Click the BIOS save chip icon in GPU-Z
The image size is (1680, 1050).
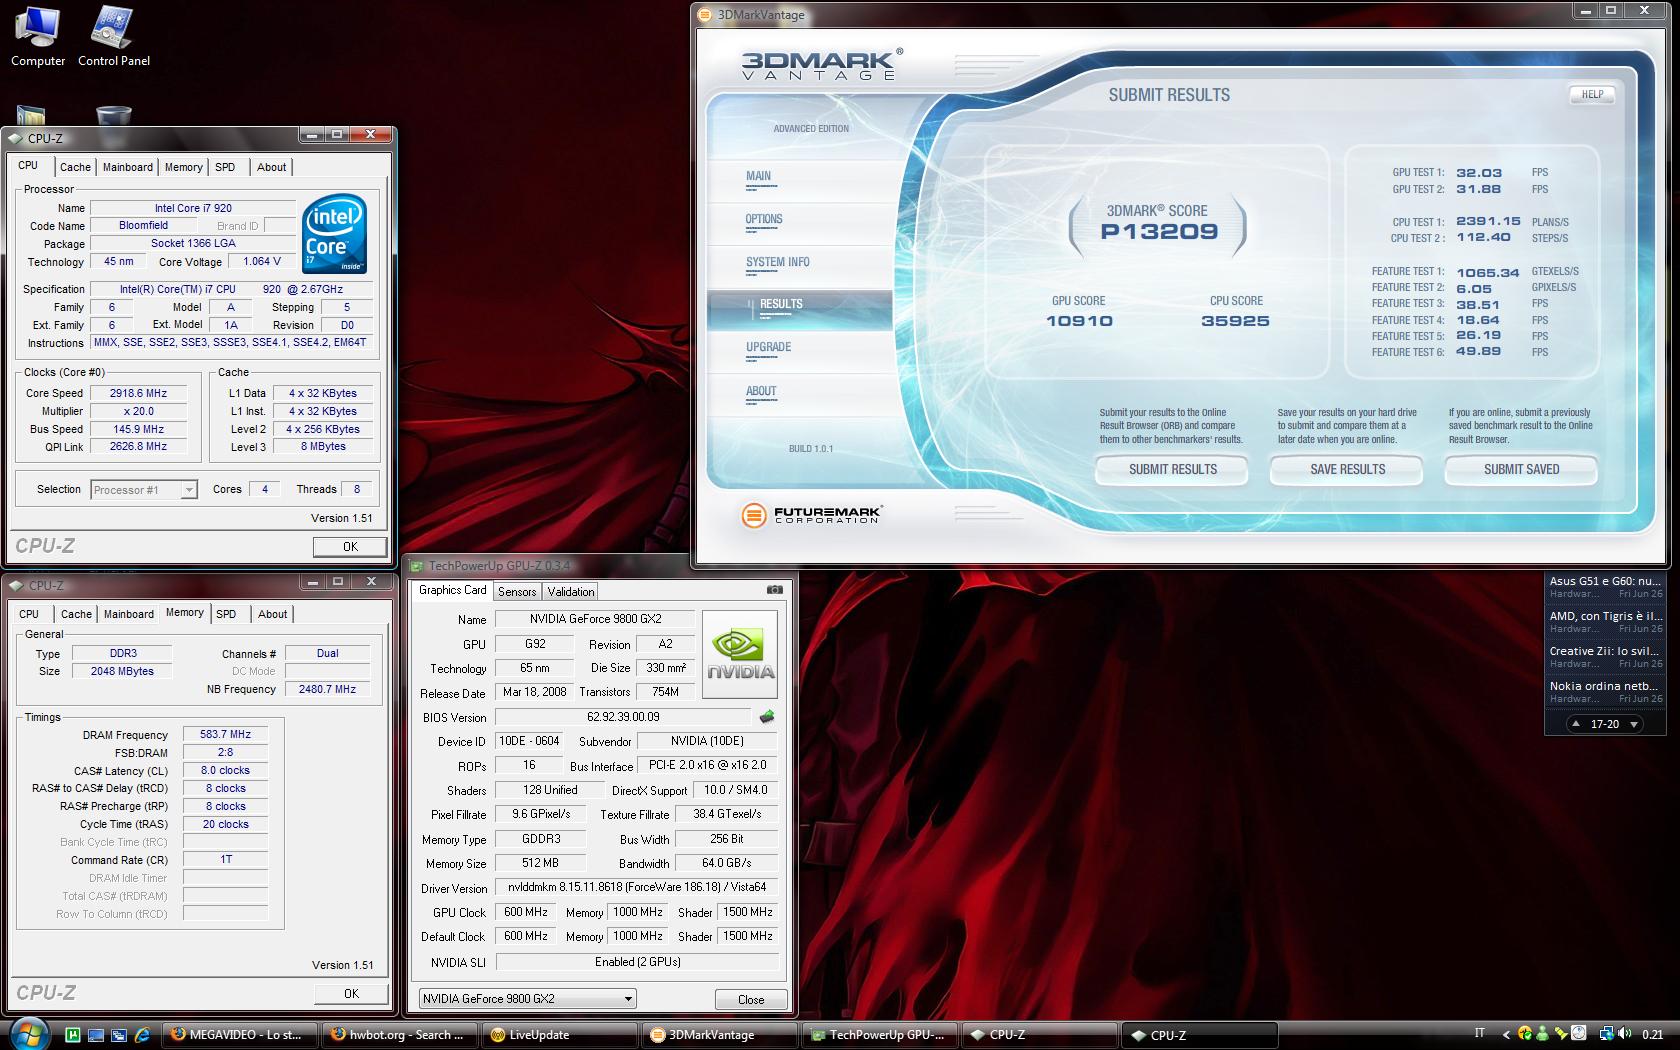click(x=767, y=716)
